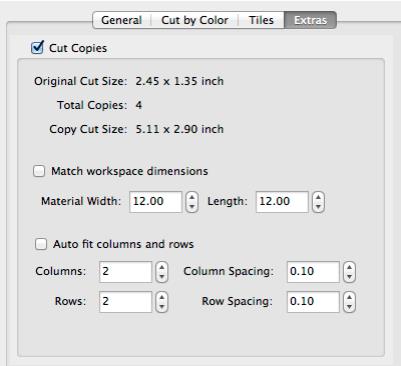This screenshot has width=401, height=366.
Task: Increase Length using stepper up arrow
Action: point(318,197)
